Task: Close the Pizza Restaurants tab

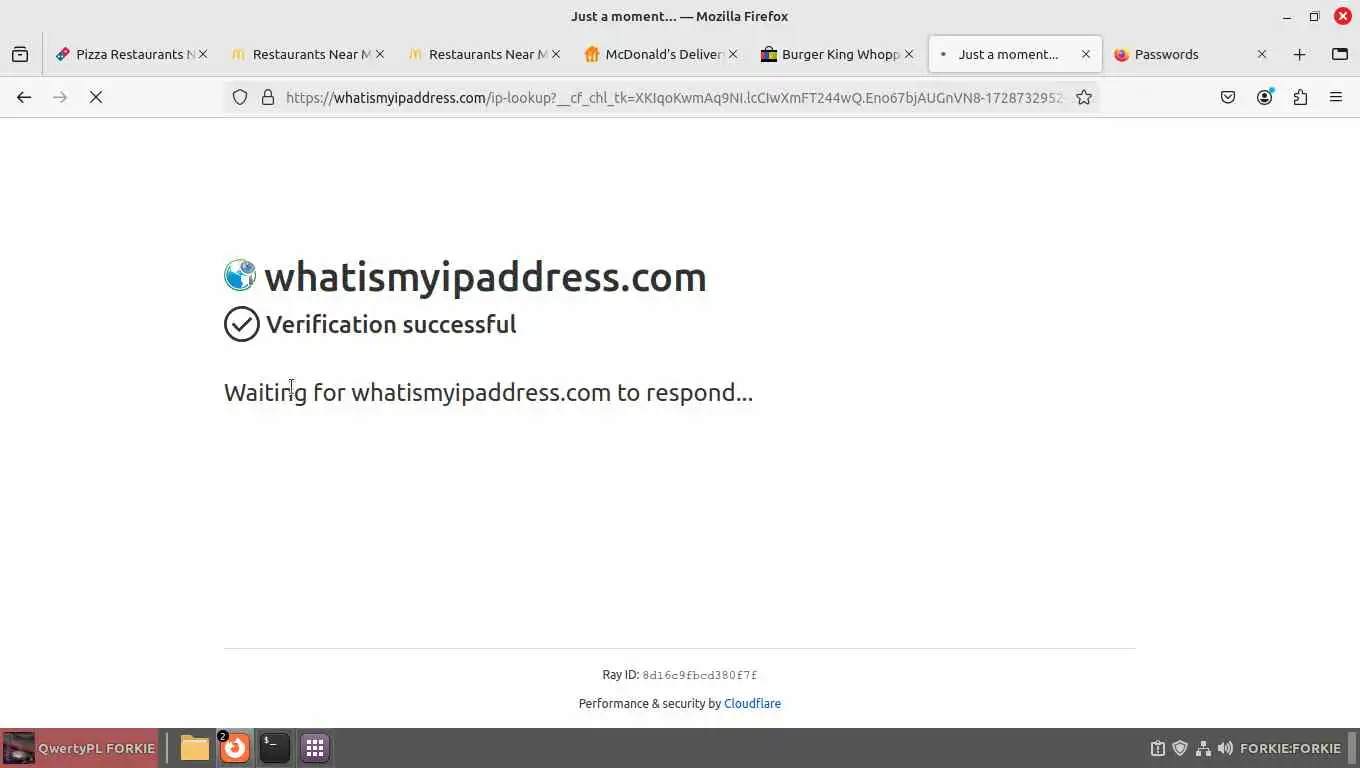Action: point(203,54)
